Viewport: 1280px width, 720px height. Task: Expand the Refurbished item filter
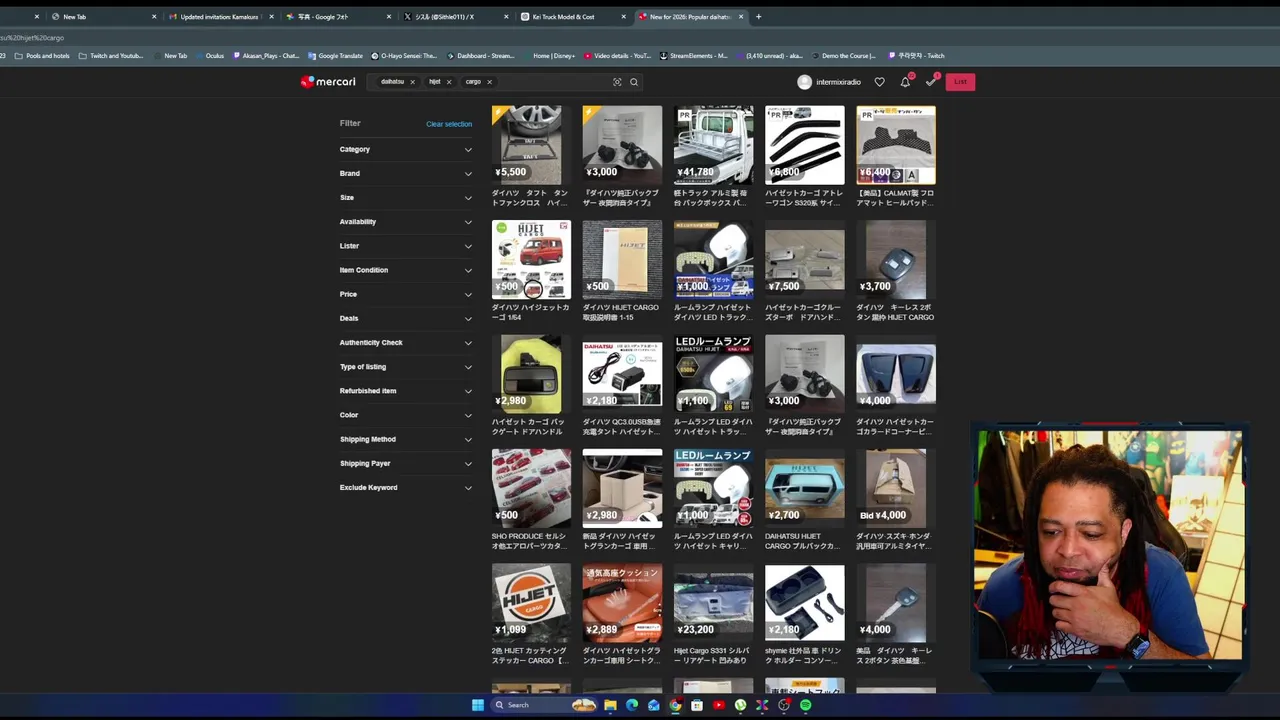405,391
